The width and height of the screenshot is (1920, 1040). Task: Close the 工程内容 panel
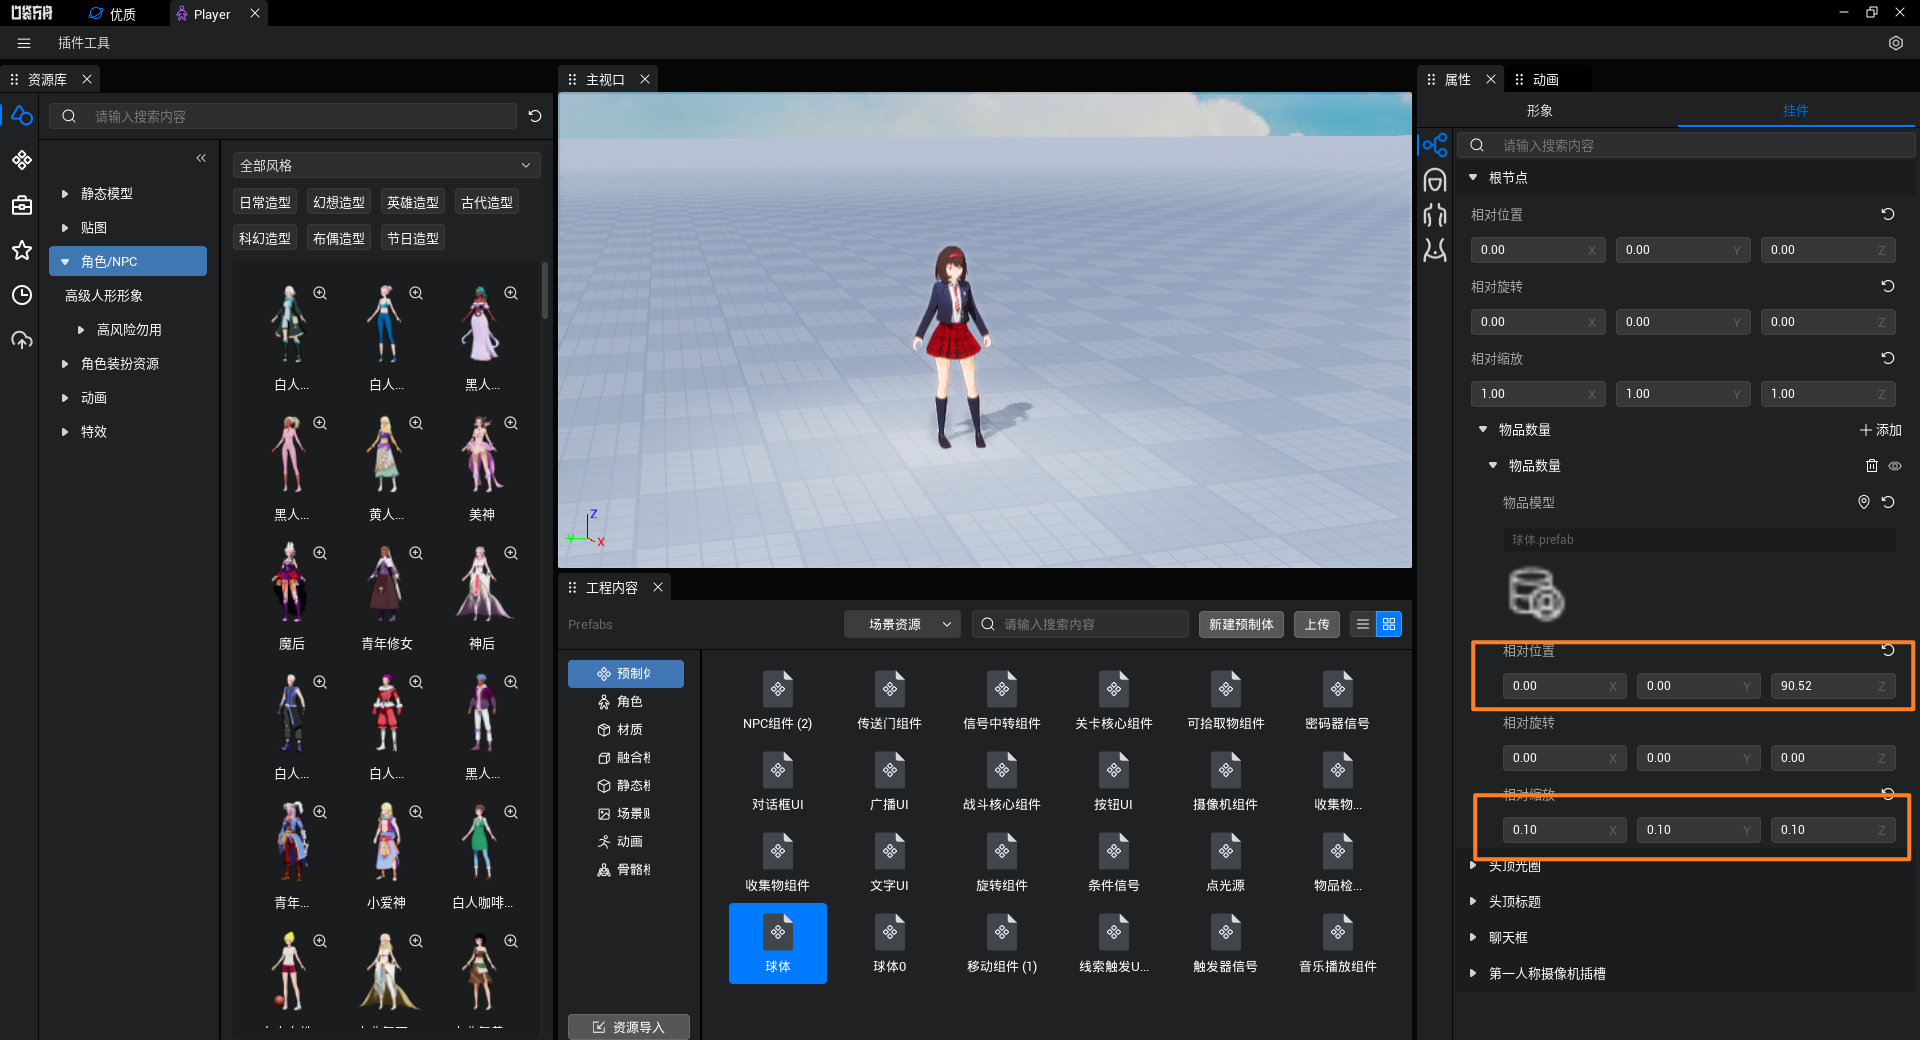[658, 587]
